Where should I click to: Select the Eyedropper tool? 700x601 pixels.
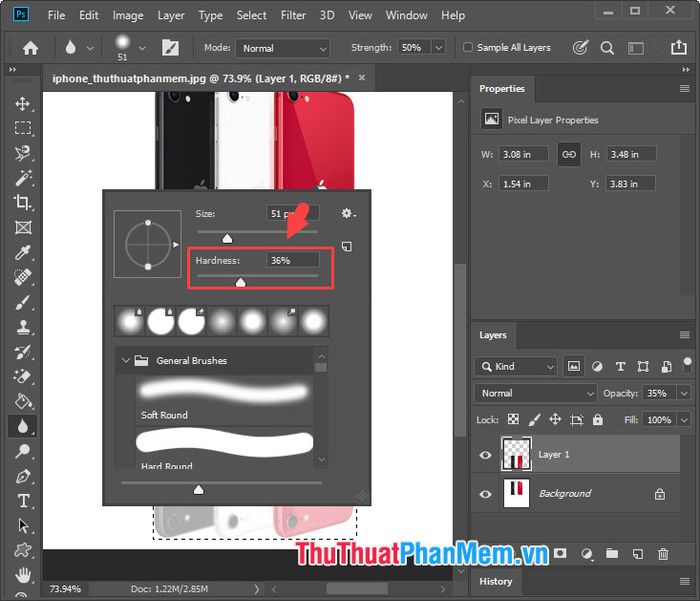pos(22,253)
